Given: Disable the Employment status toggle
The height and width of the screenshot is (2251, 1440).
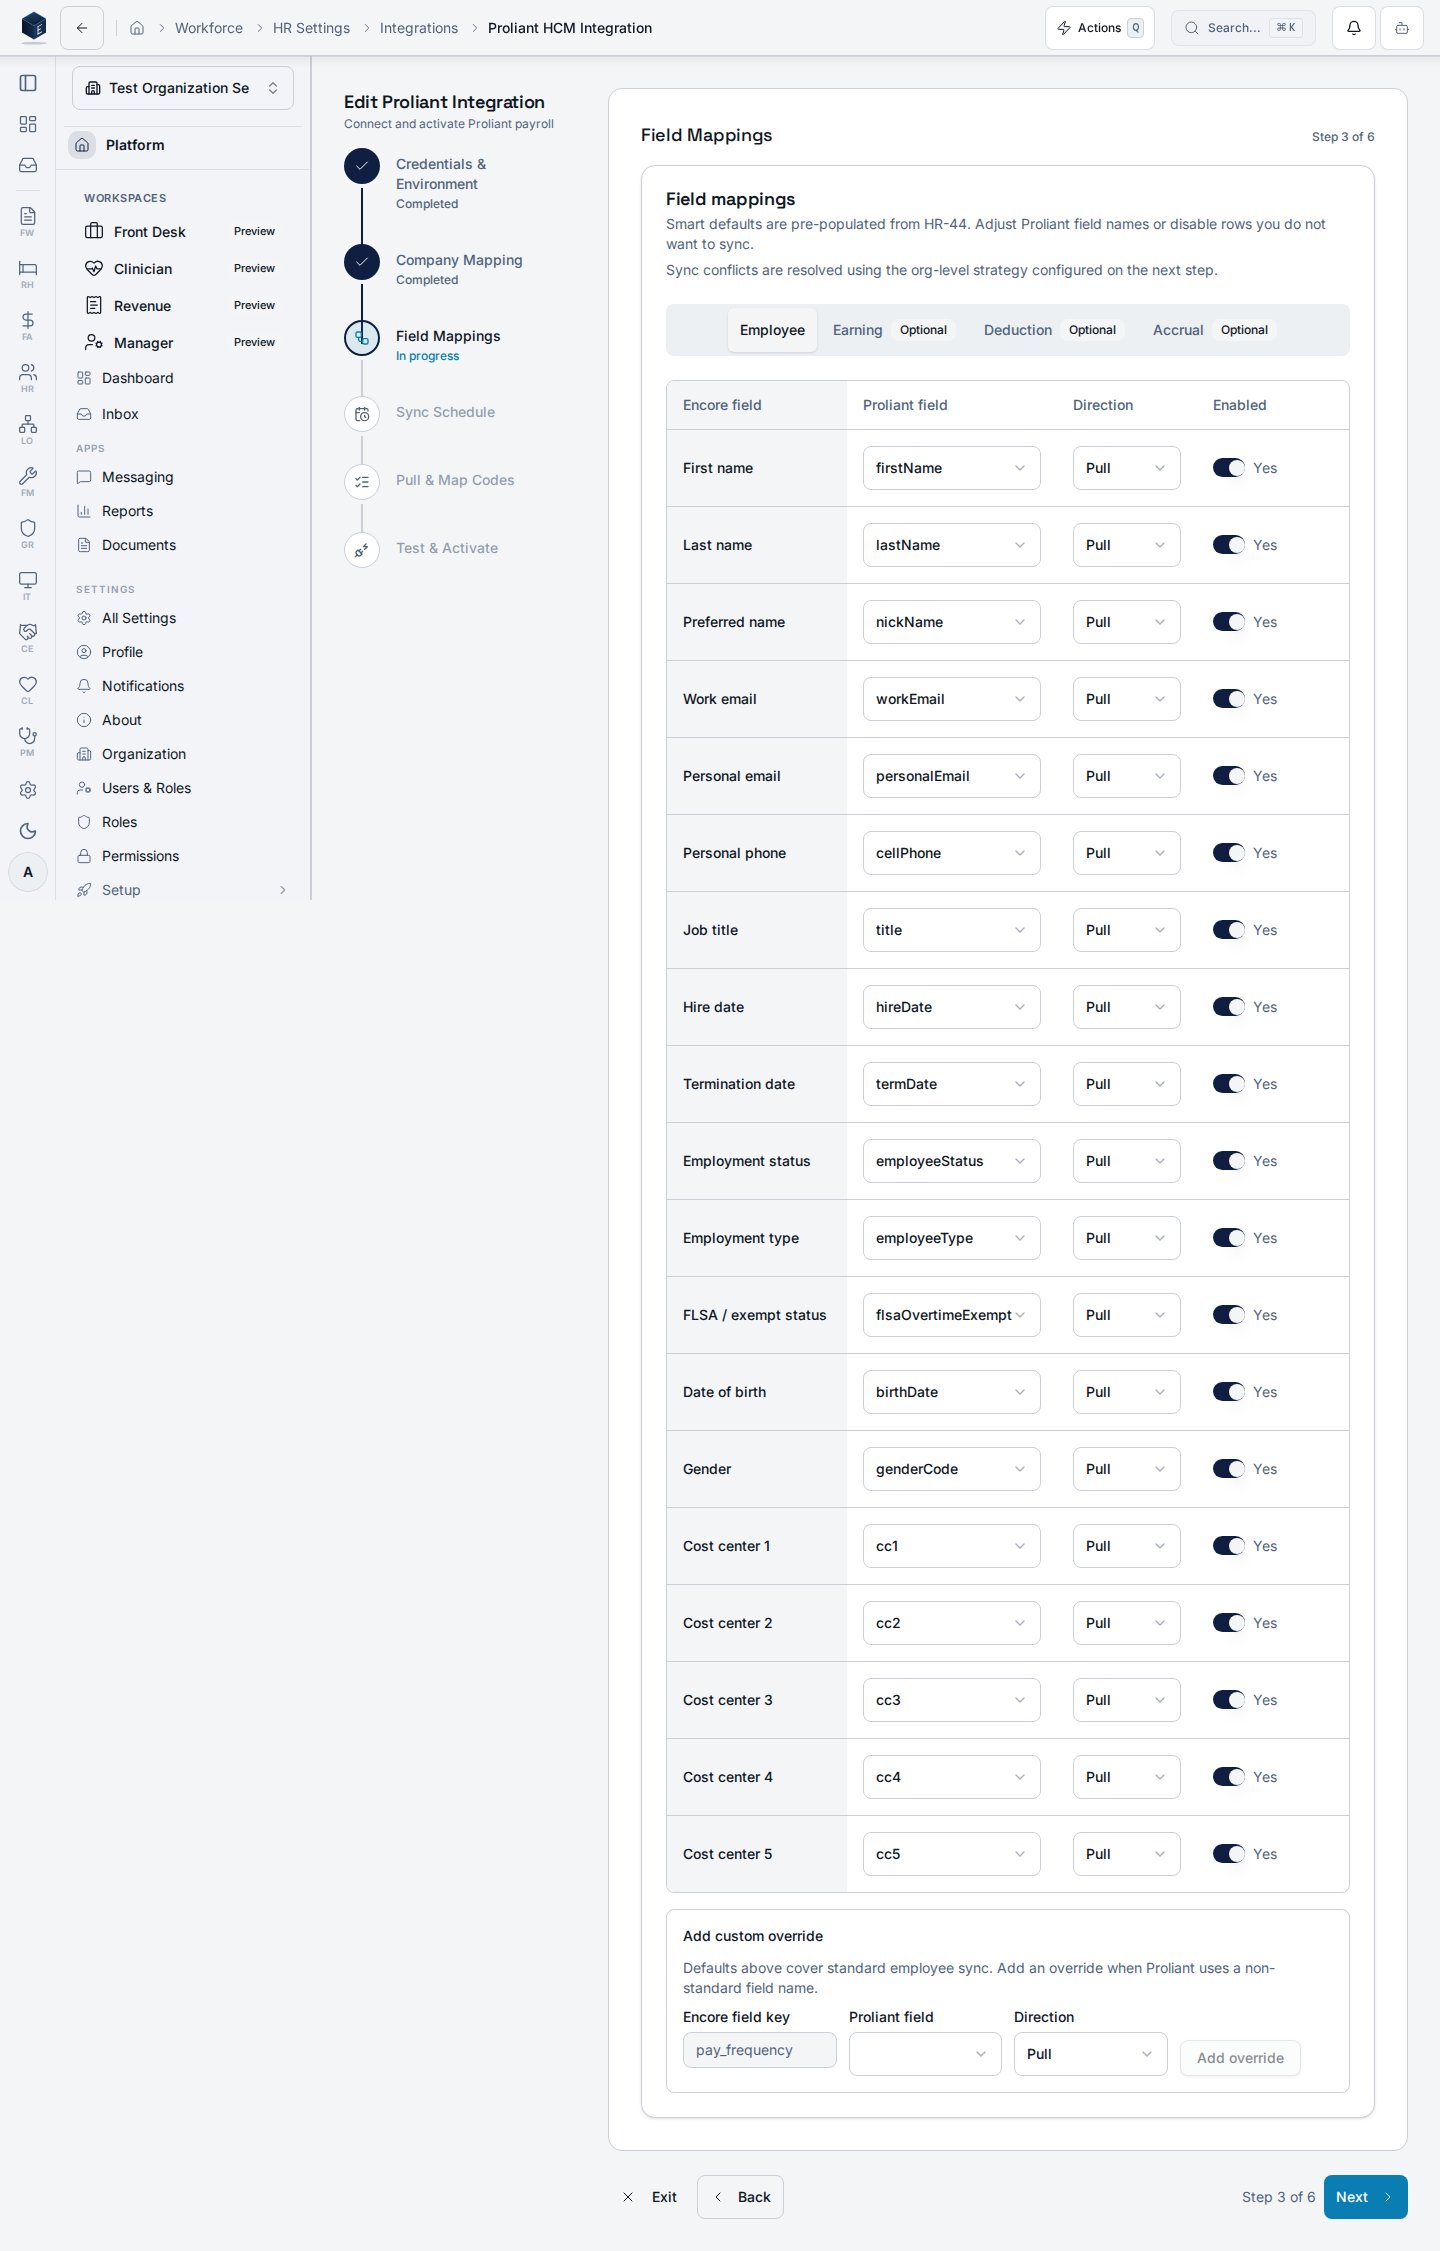Looking at the screenshot, I should (x=1229, y=1161).
